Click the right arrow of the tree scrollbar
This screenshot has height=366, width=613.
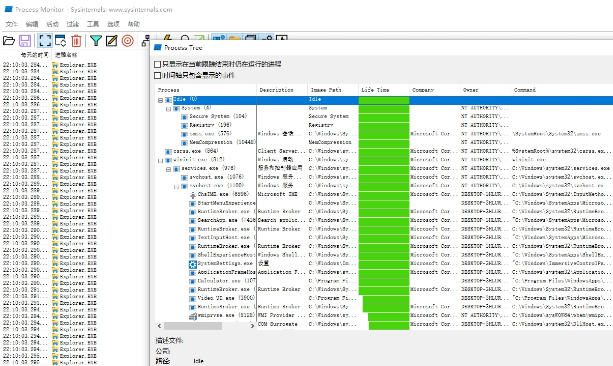252,326
